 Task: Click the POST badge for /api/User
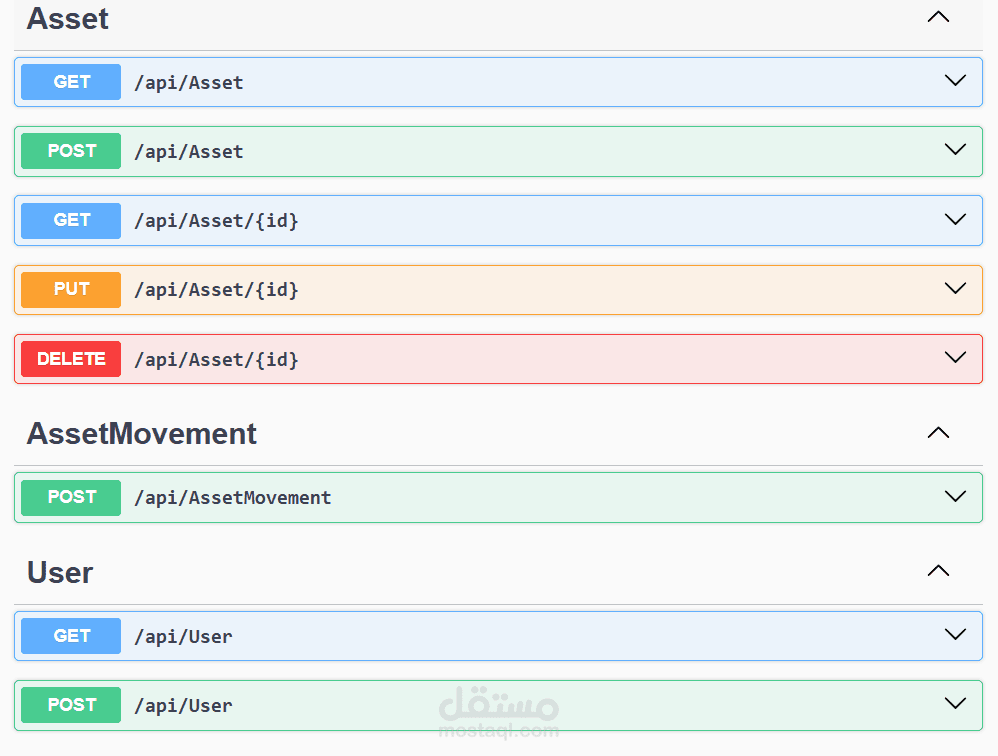tap(71, 704)
